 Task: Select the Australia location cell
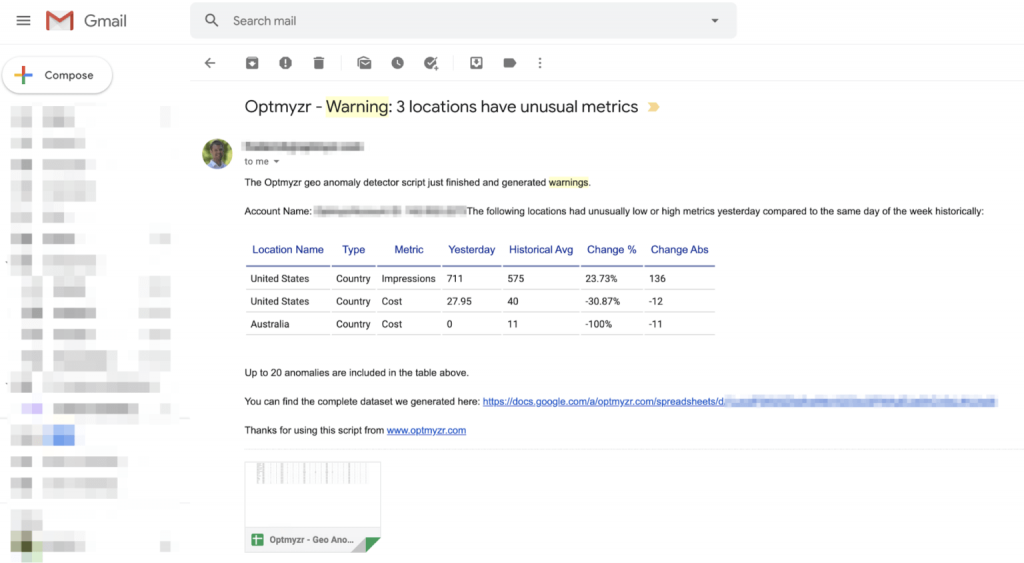[270, 324]
